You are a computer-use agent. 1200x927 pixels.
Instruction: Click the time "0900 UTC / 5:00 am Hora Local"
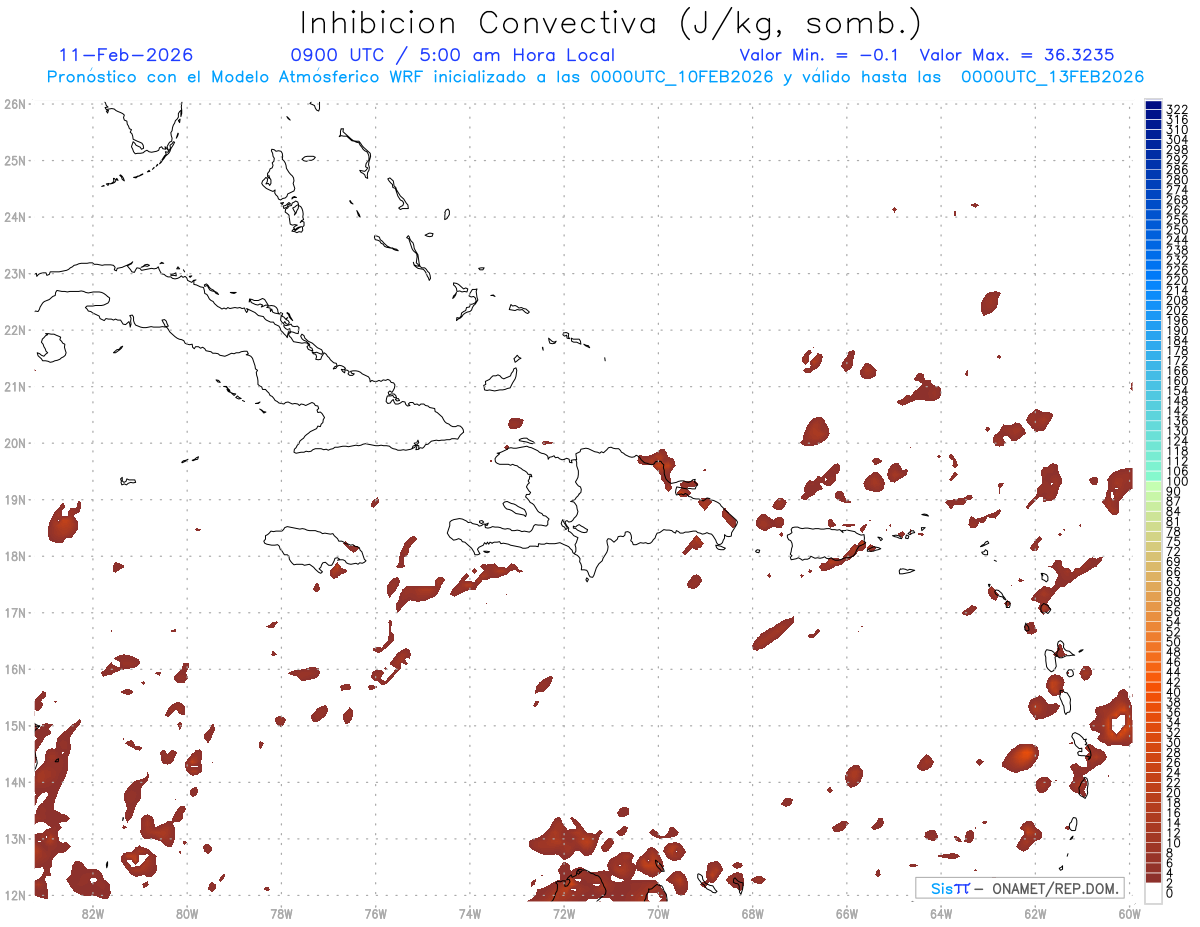pyautogui.click(x=453, y=55)
